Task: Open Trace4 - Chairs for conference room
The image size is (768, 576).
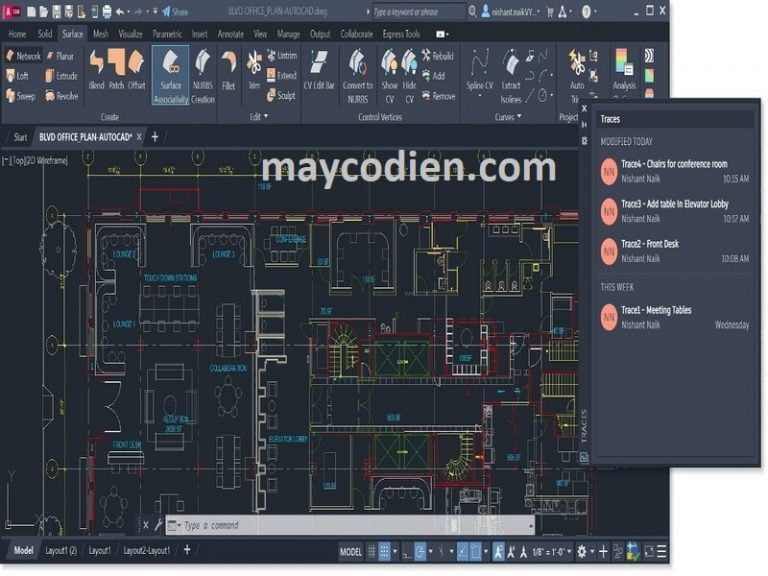Action: point(675,171)
